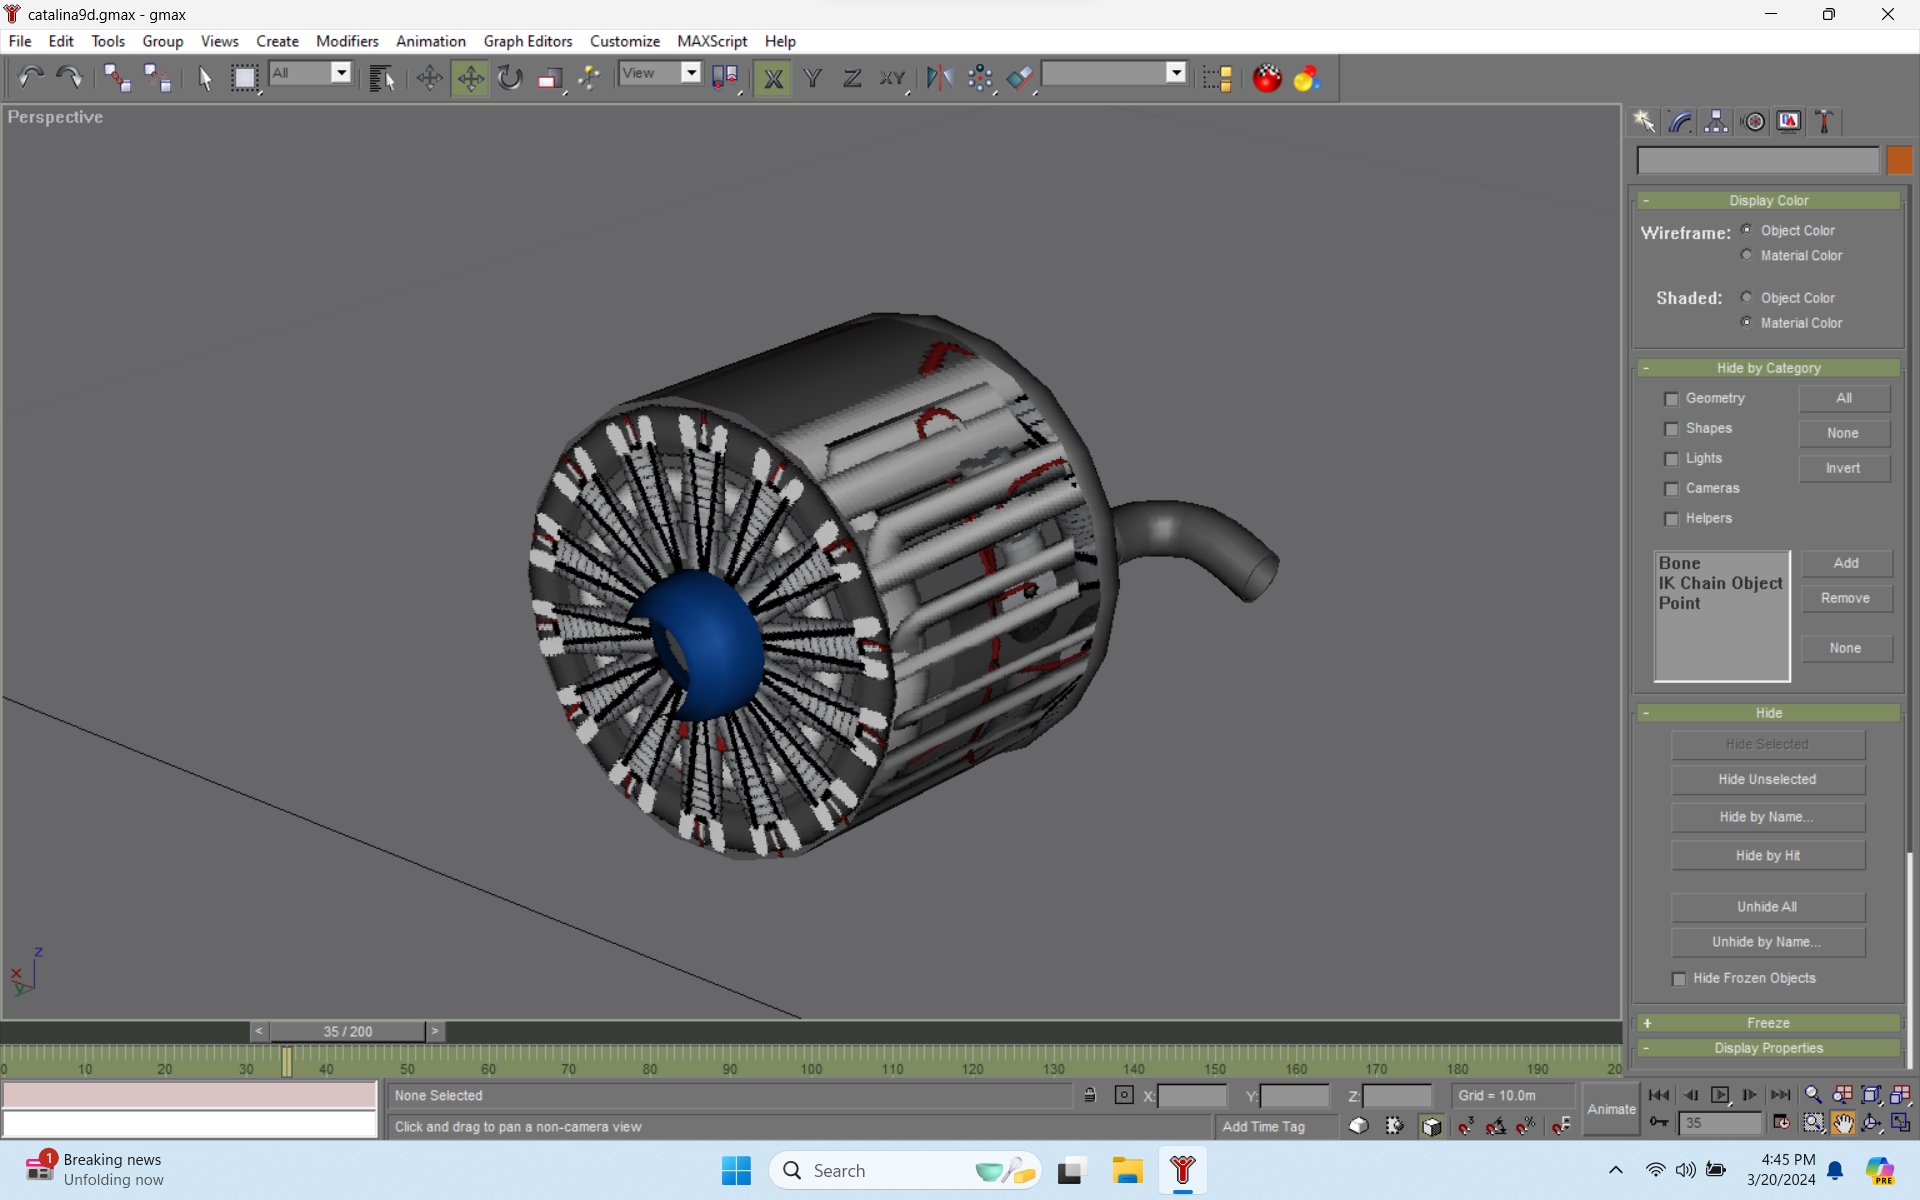Open the MAXScript menu
Image resolution: width=1920 pixels, height=1200 pixels.
point(711,41)
